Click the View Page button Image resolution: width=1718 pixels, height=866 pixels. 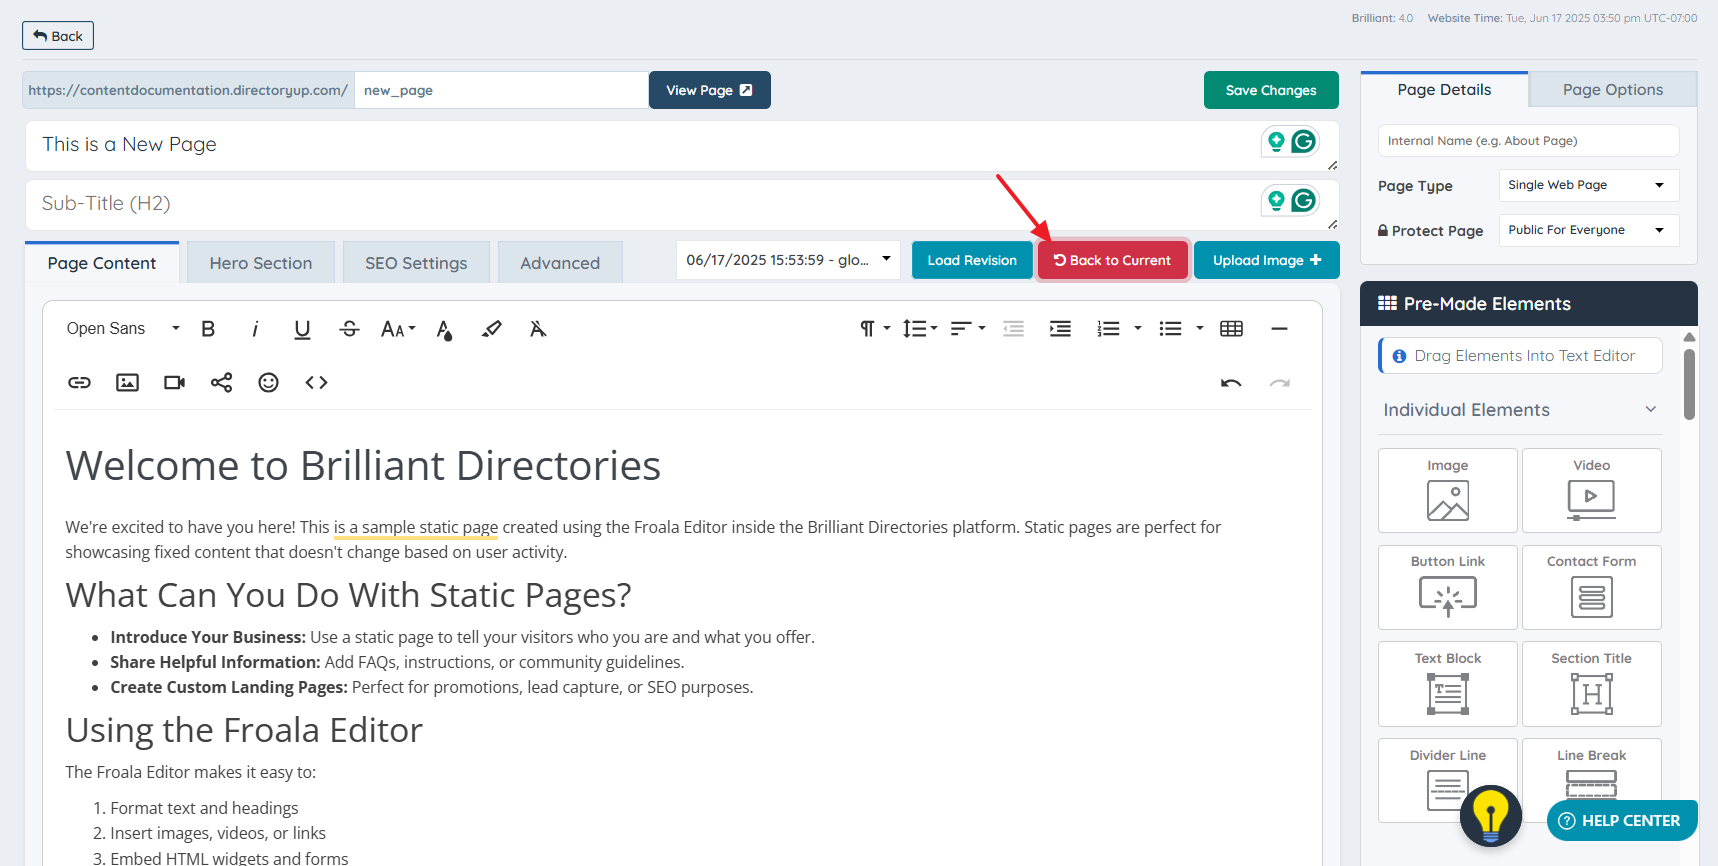click(x=709, y=90)
